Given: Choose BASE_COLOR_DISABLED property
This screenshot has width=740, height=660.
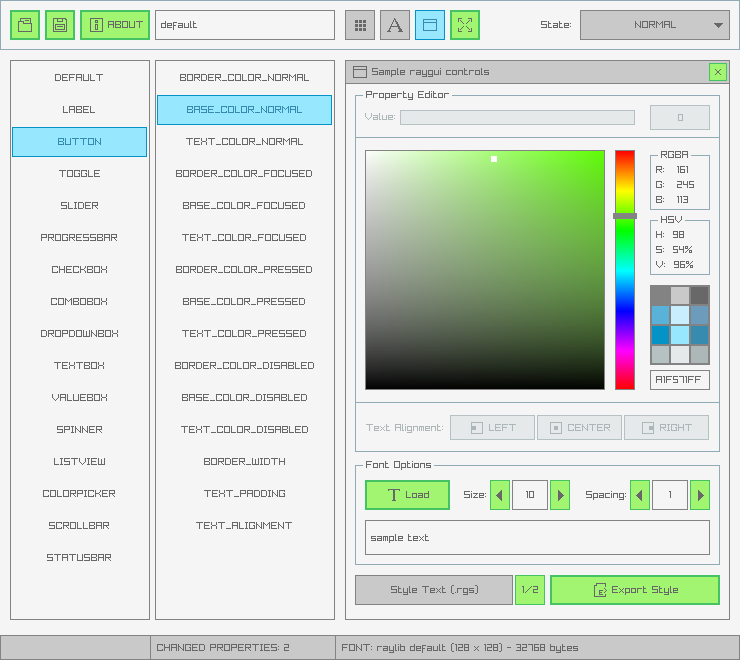Looking at the screenshot, I should click(244, 398).
